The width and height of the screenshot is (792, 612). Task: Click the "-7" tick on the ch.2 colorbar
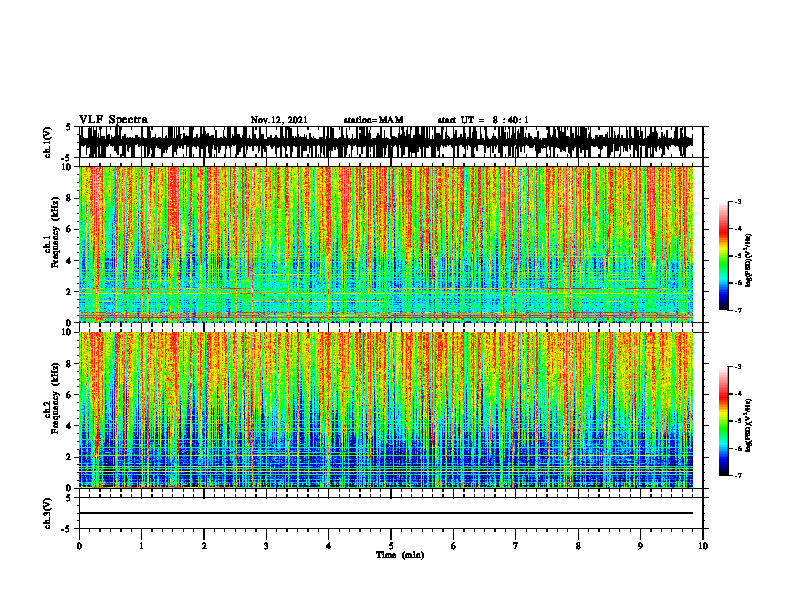coord(737,475)
